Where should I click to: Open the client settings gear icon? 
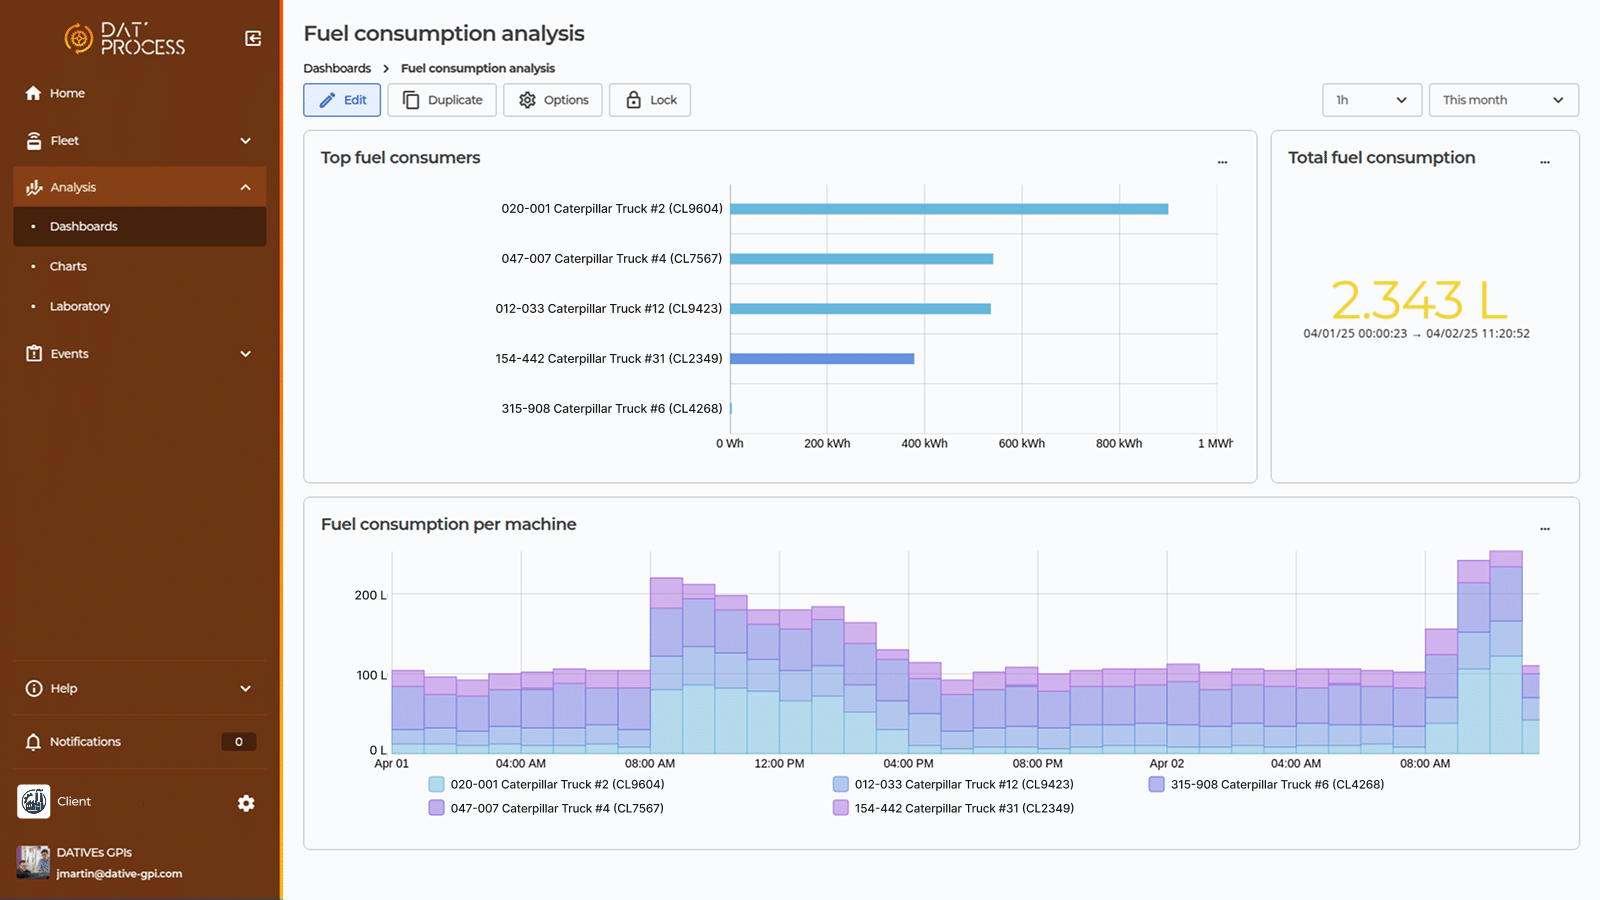[x=246, y=803]
